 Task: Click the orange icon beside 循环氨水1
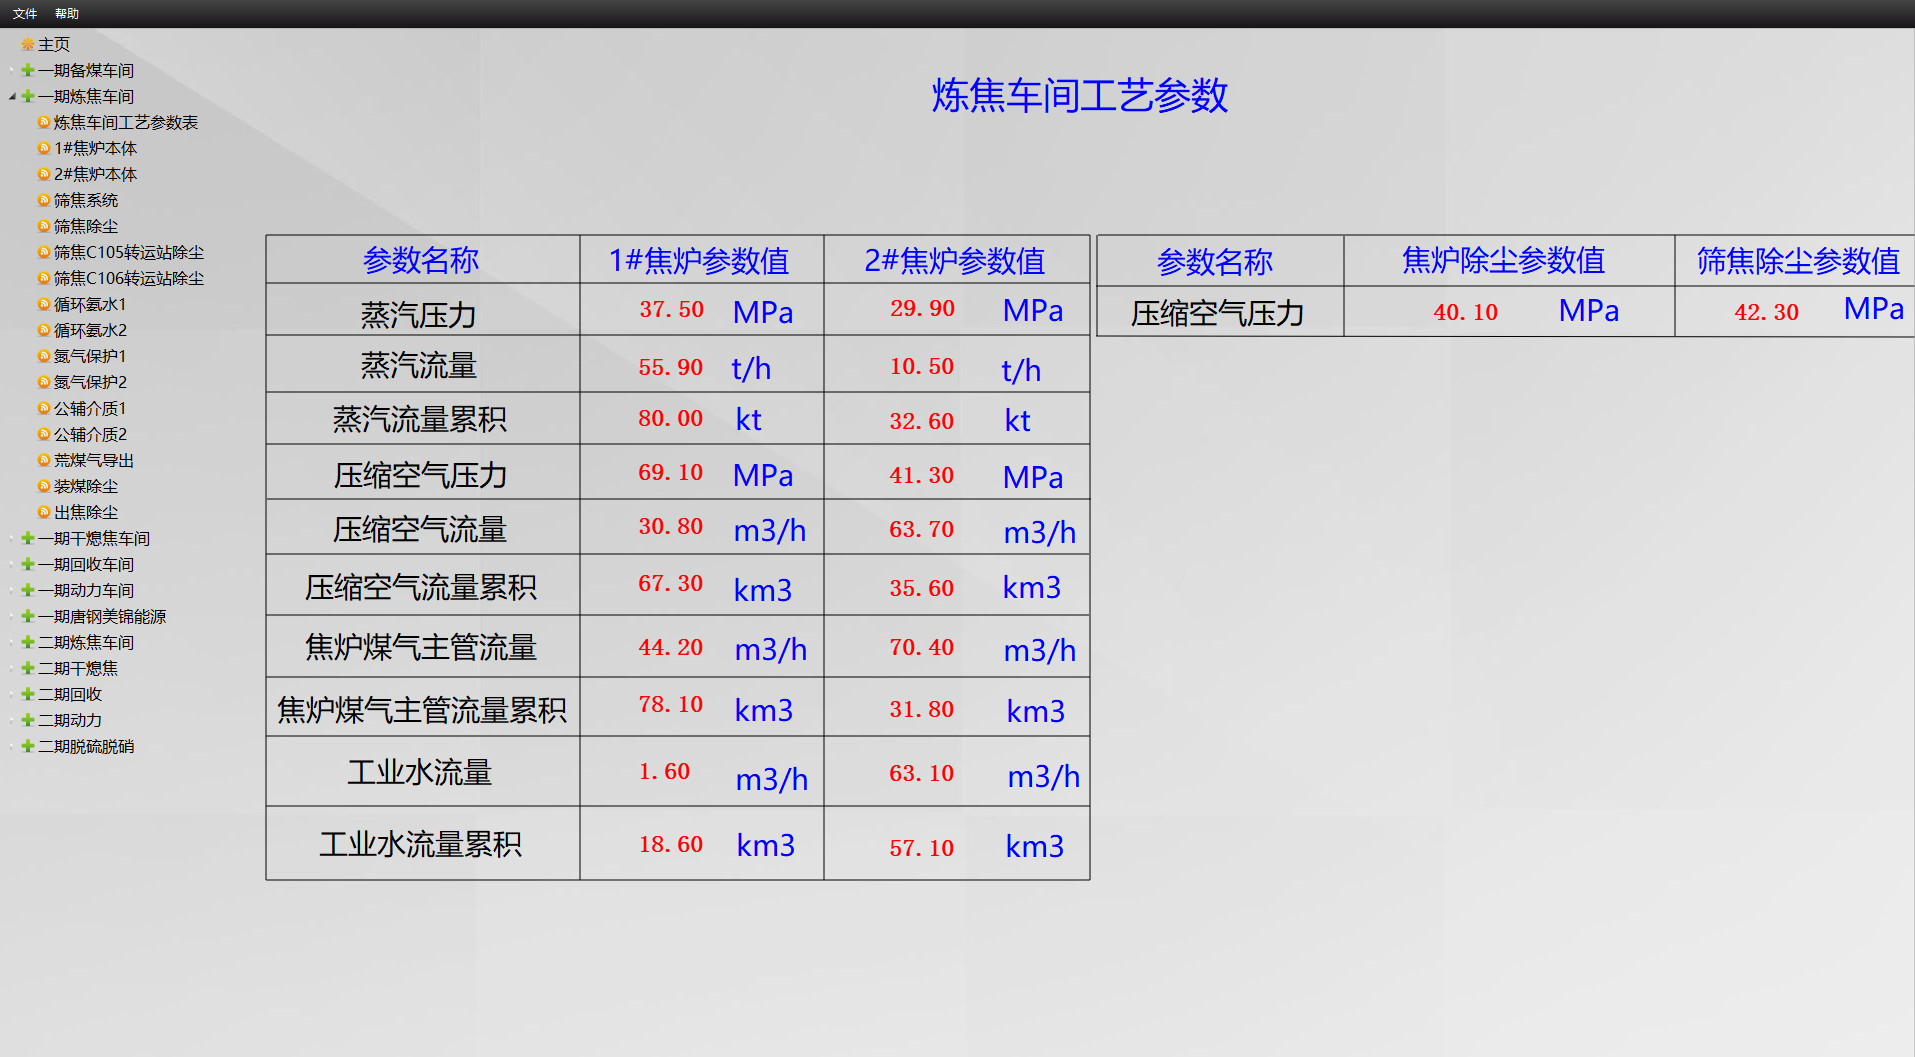pos(44,304)
